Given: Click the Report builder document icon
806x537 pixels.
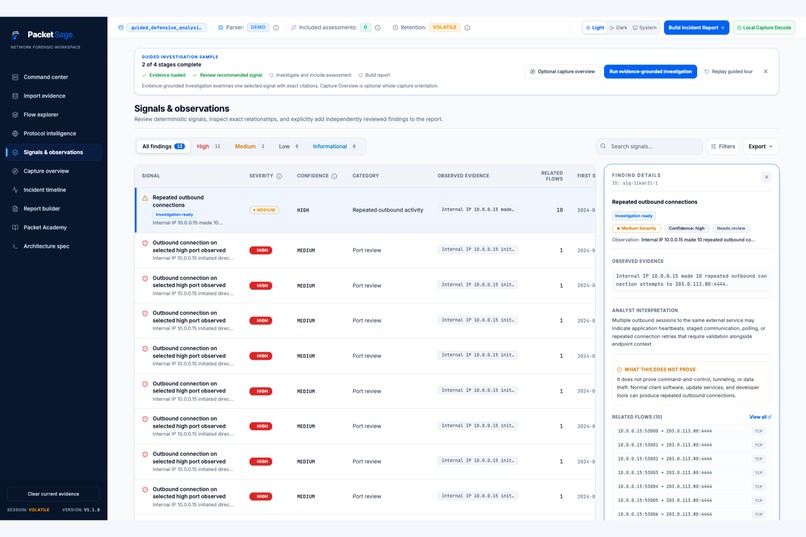Looking at the screenshot, I should [15, 209].
